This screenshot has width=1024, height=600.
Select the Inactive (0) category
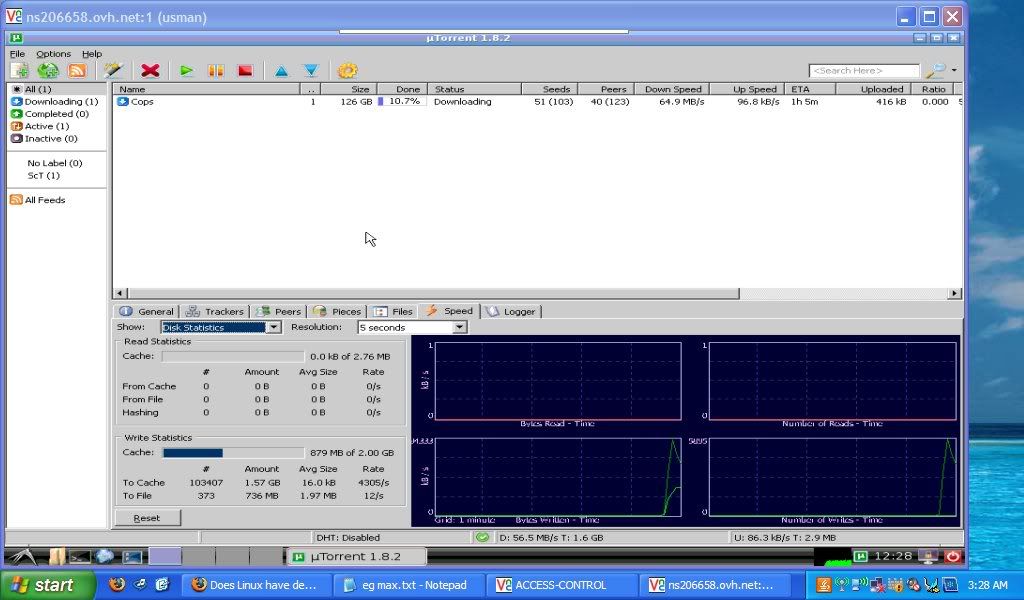click(x=57, y=139)
